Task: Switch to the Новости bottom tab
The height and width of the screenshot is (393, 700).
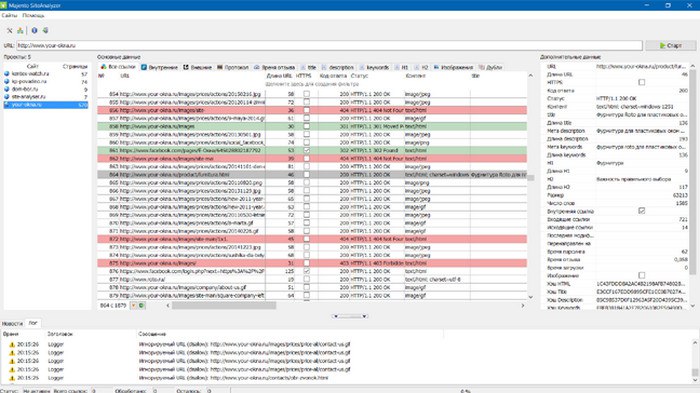Action: pyautogui.click(x=12, y=323)
